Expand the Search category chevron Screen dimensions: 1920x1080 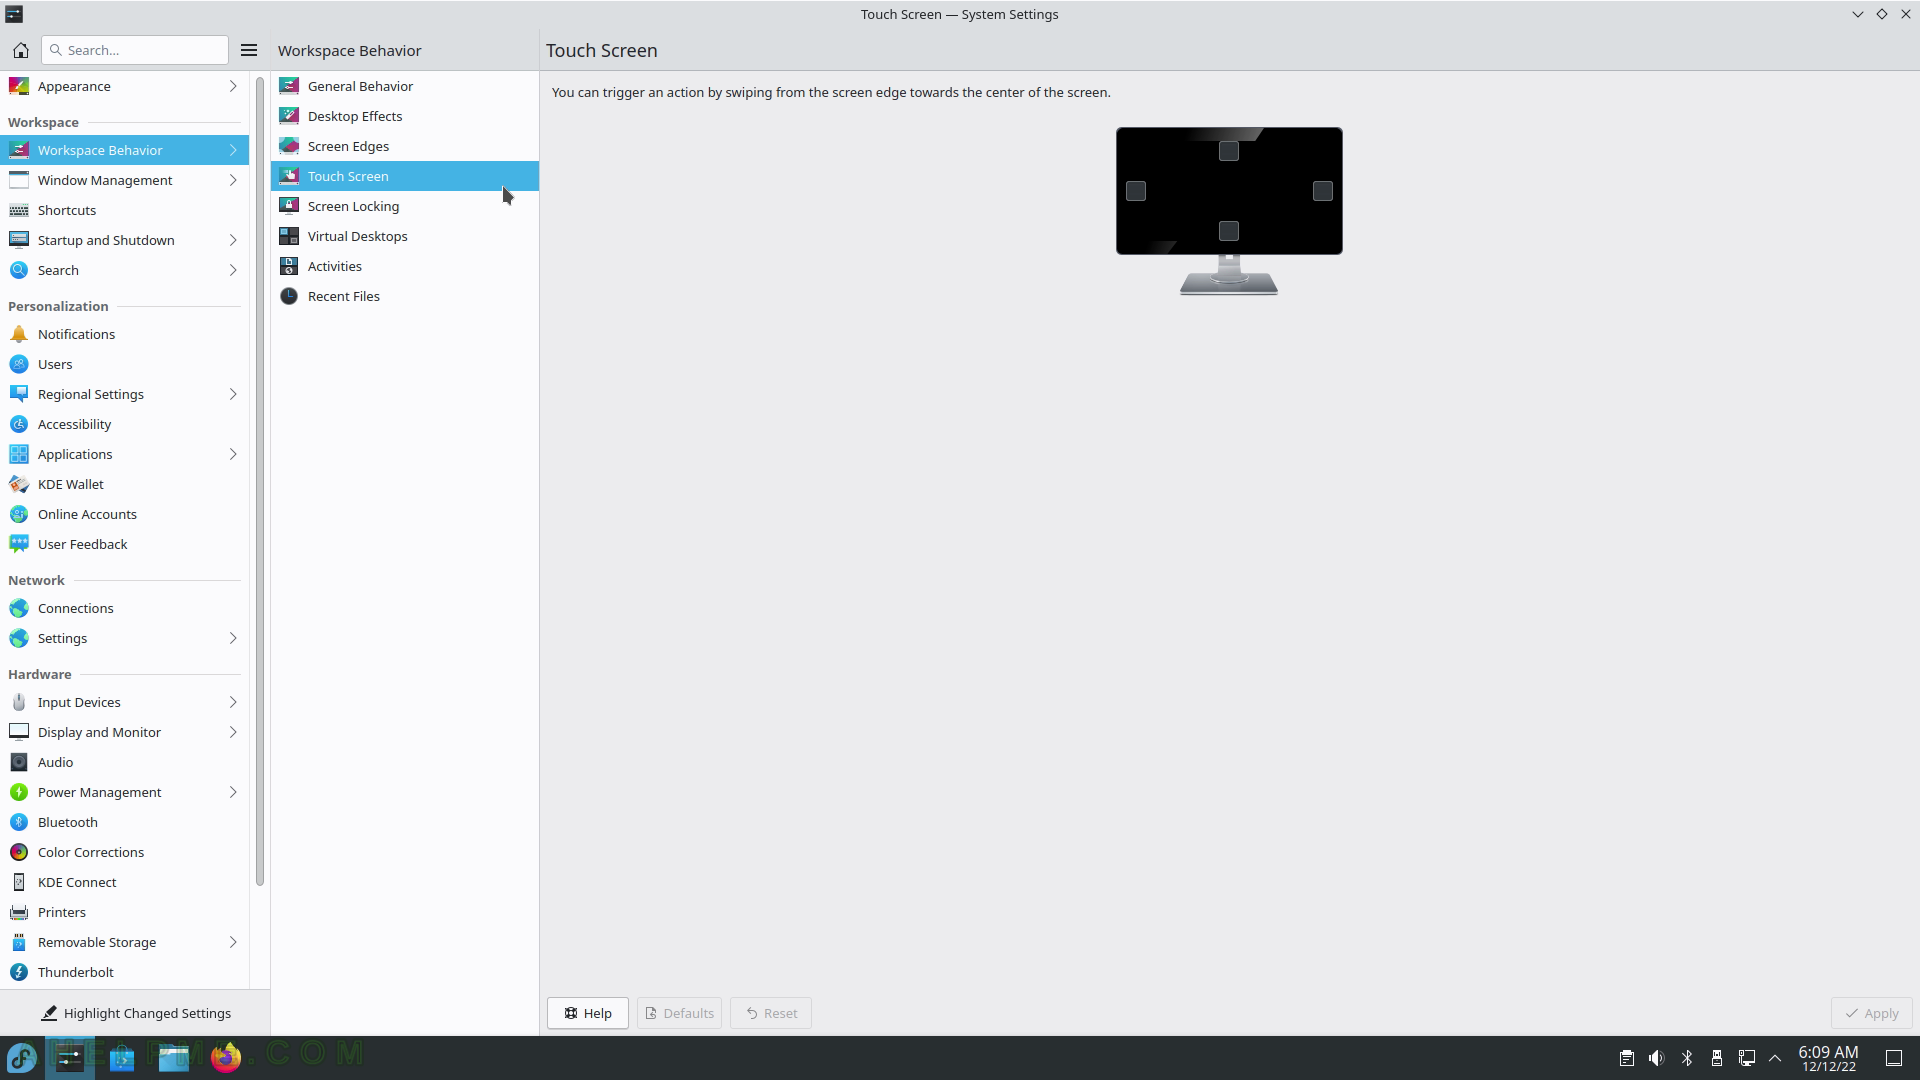[233, 270]
